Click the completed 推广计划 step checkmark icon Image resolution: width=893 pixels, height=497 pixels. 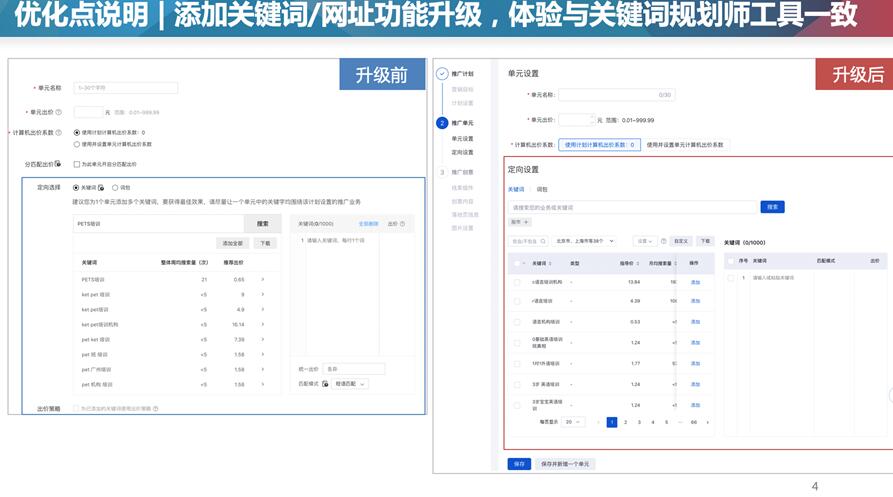click(x=442, y=74)
